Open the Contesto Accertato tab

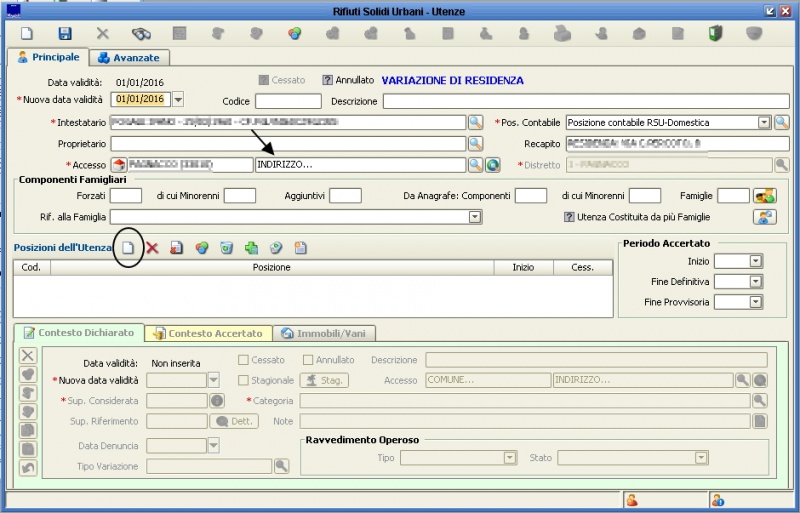[x=208, y=333]
